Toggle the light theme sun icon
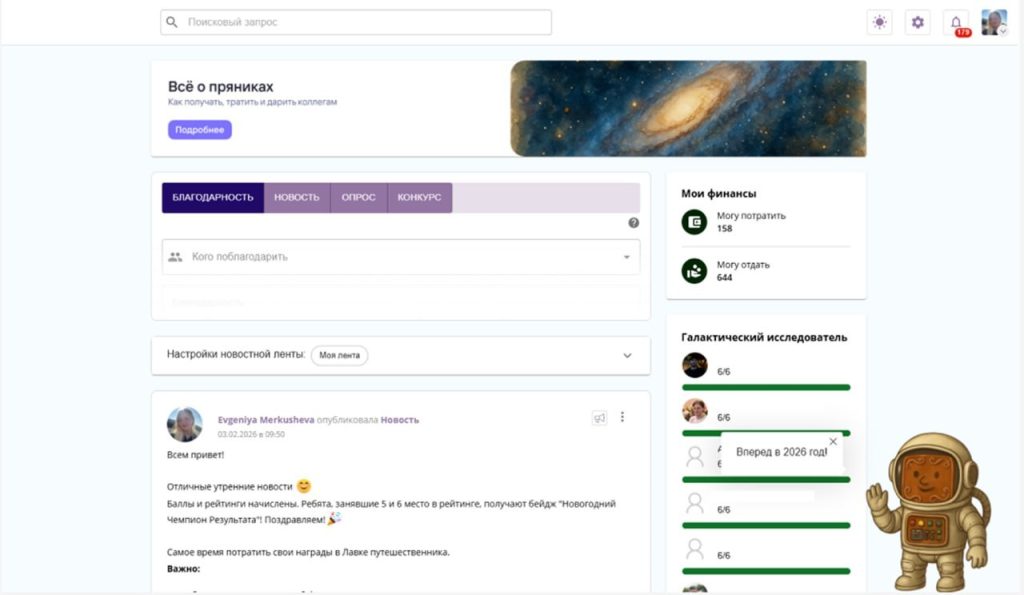1024x595 pixels. tap(880, 22)
